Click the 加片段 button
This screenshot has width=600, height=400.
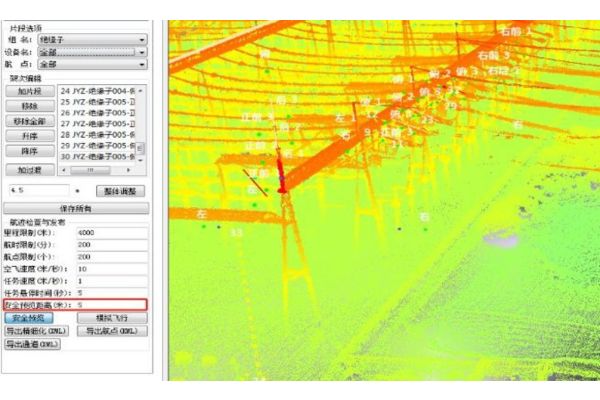coord(29,91)
